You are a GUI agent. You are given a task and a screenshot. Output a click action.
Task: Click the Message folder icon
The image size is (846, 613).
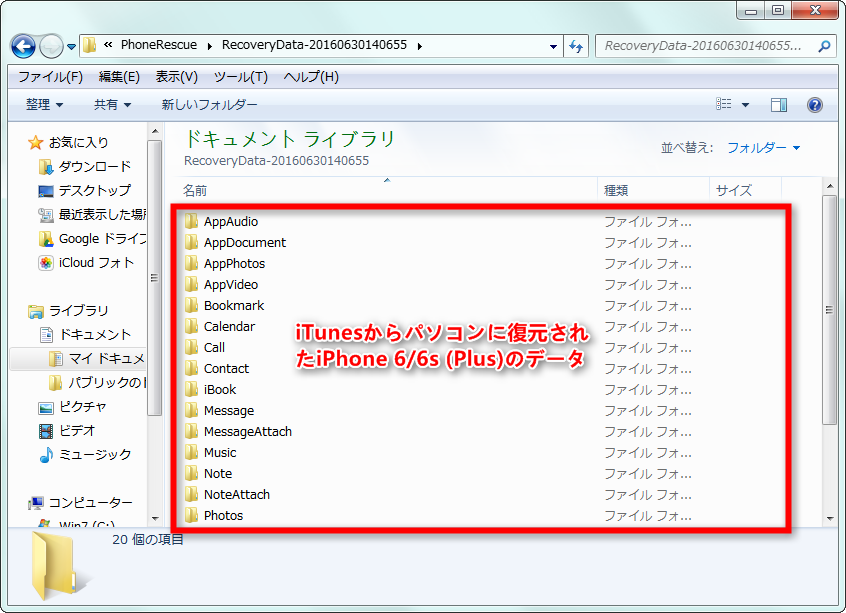pos(192,411)
